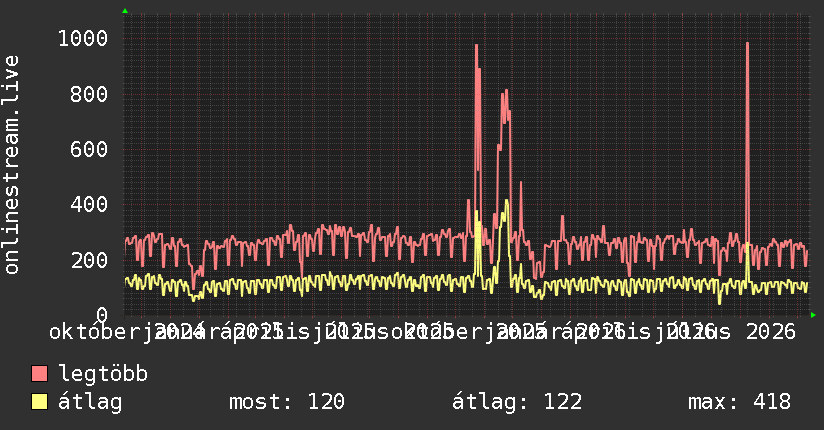Click the yellow átlag legend swatch

tap(39, 402)
